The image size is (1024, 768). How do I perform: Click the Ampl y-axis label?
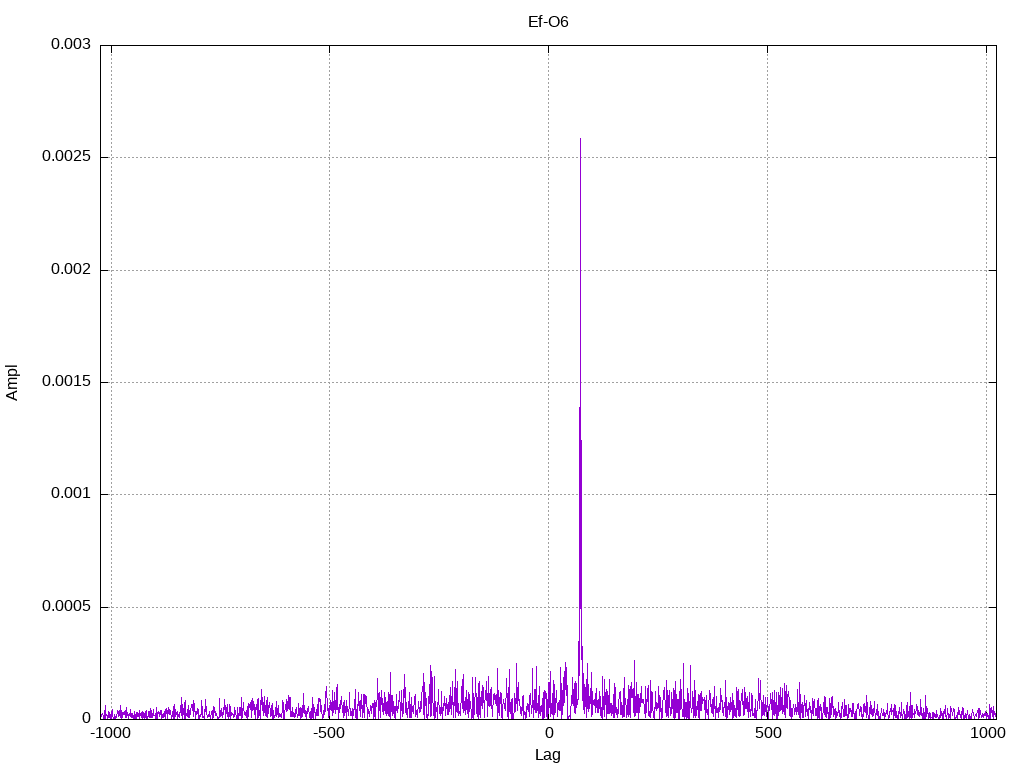(12, 383)
